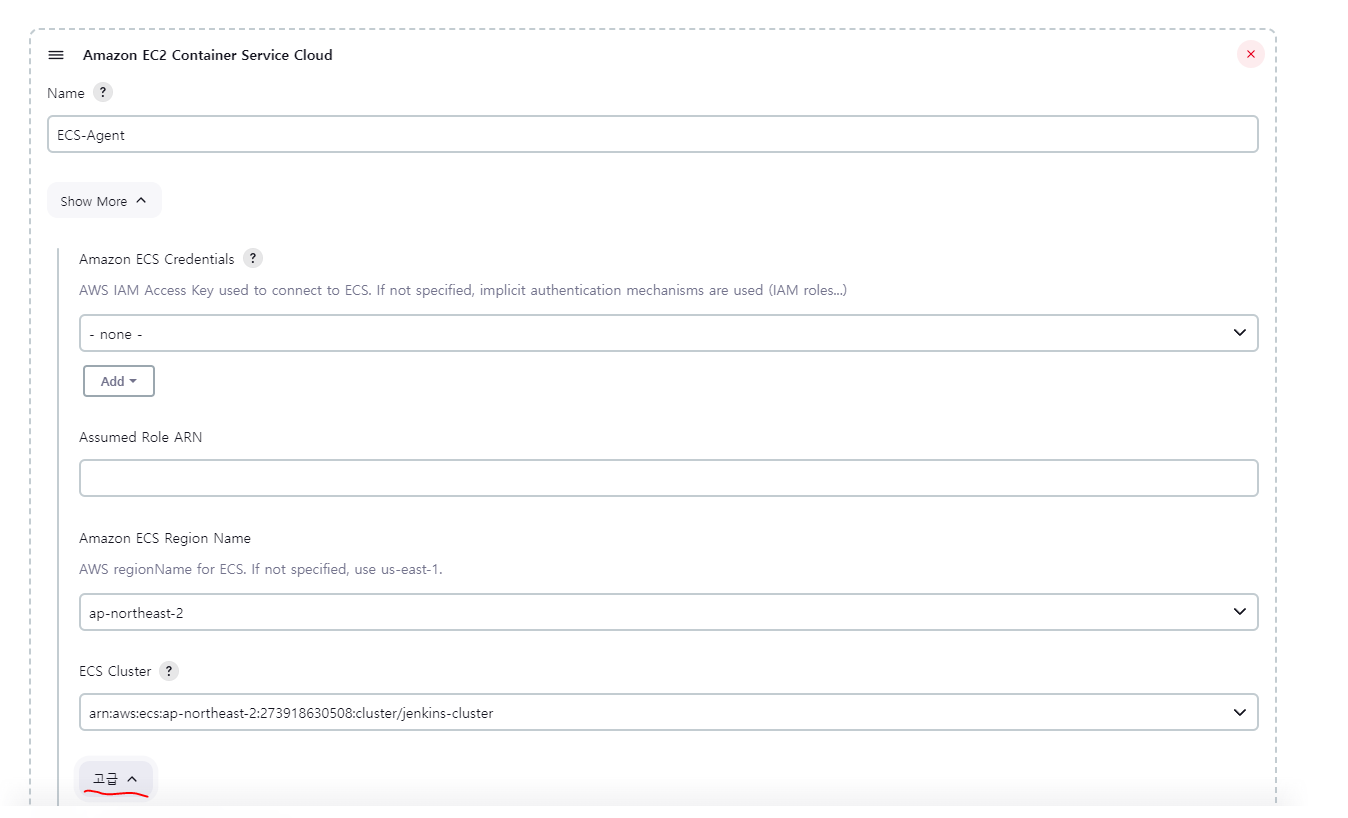Click the Amazon EC2 Container Service Cloud title

point(208,55)
